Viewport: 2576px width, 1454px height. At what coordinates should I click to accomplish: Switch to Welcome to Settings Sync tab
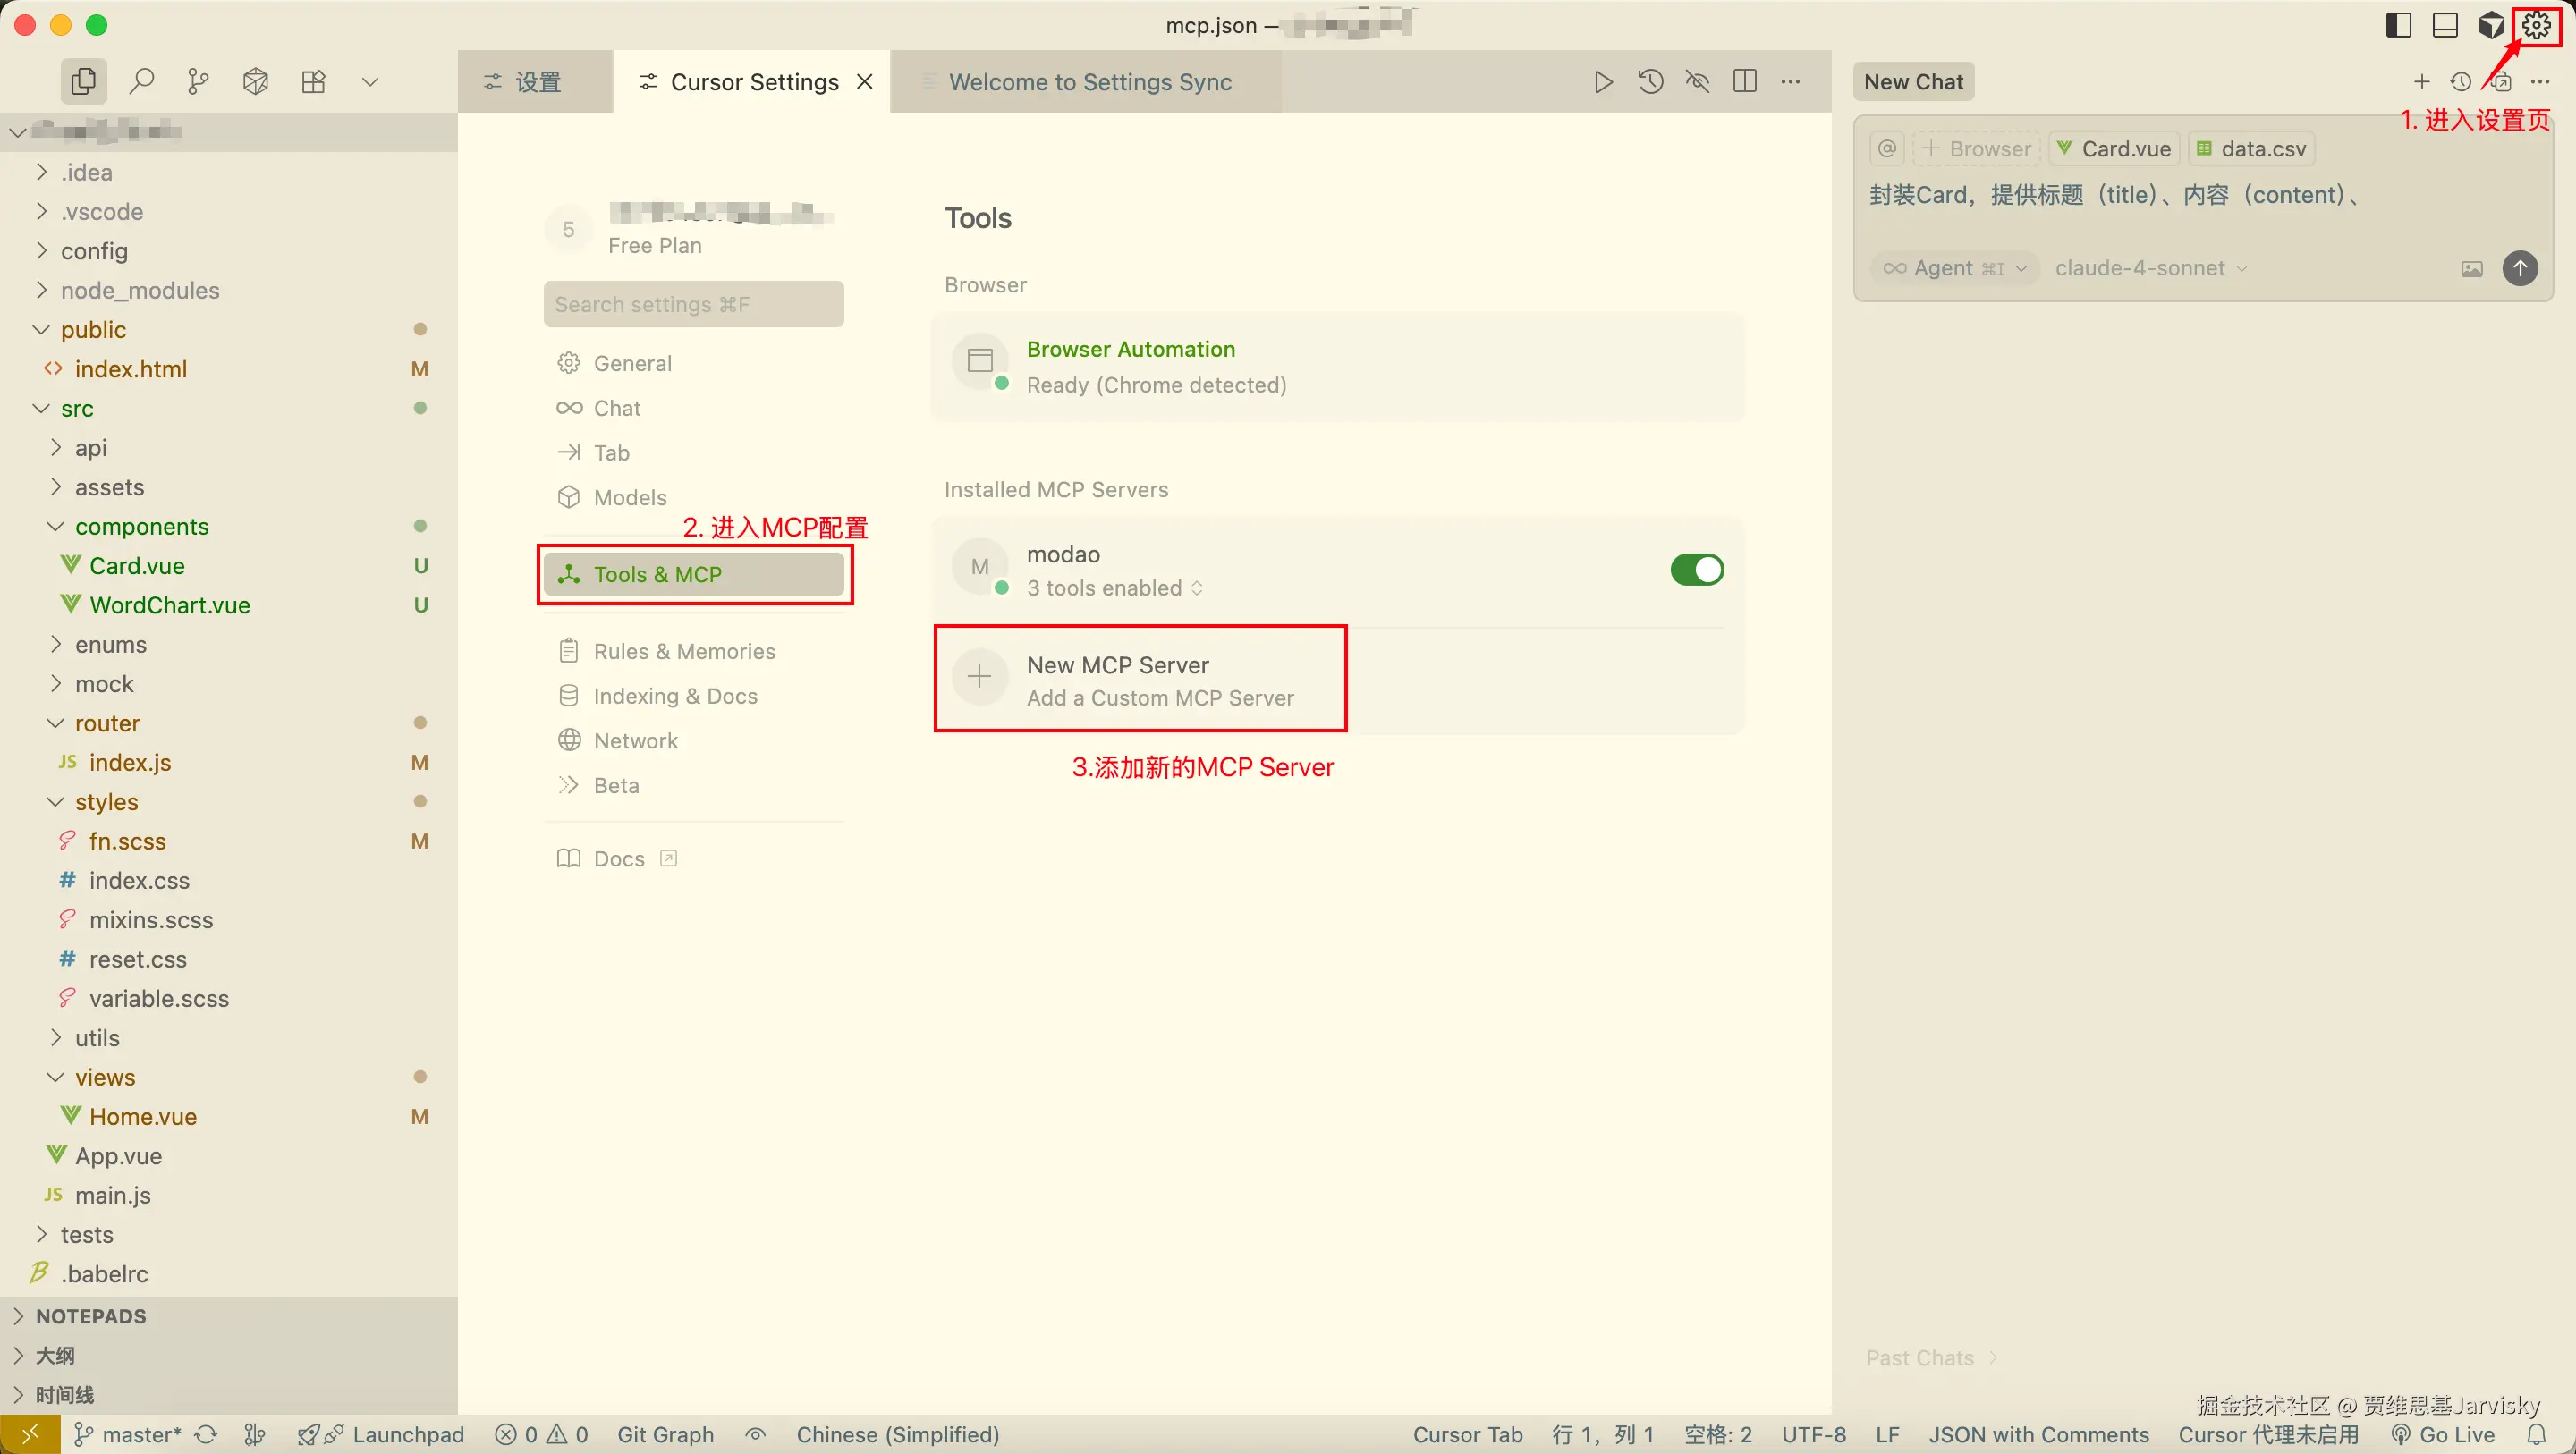1089,82
